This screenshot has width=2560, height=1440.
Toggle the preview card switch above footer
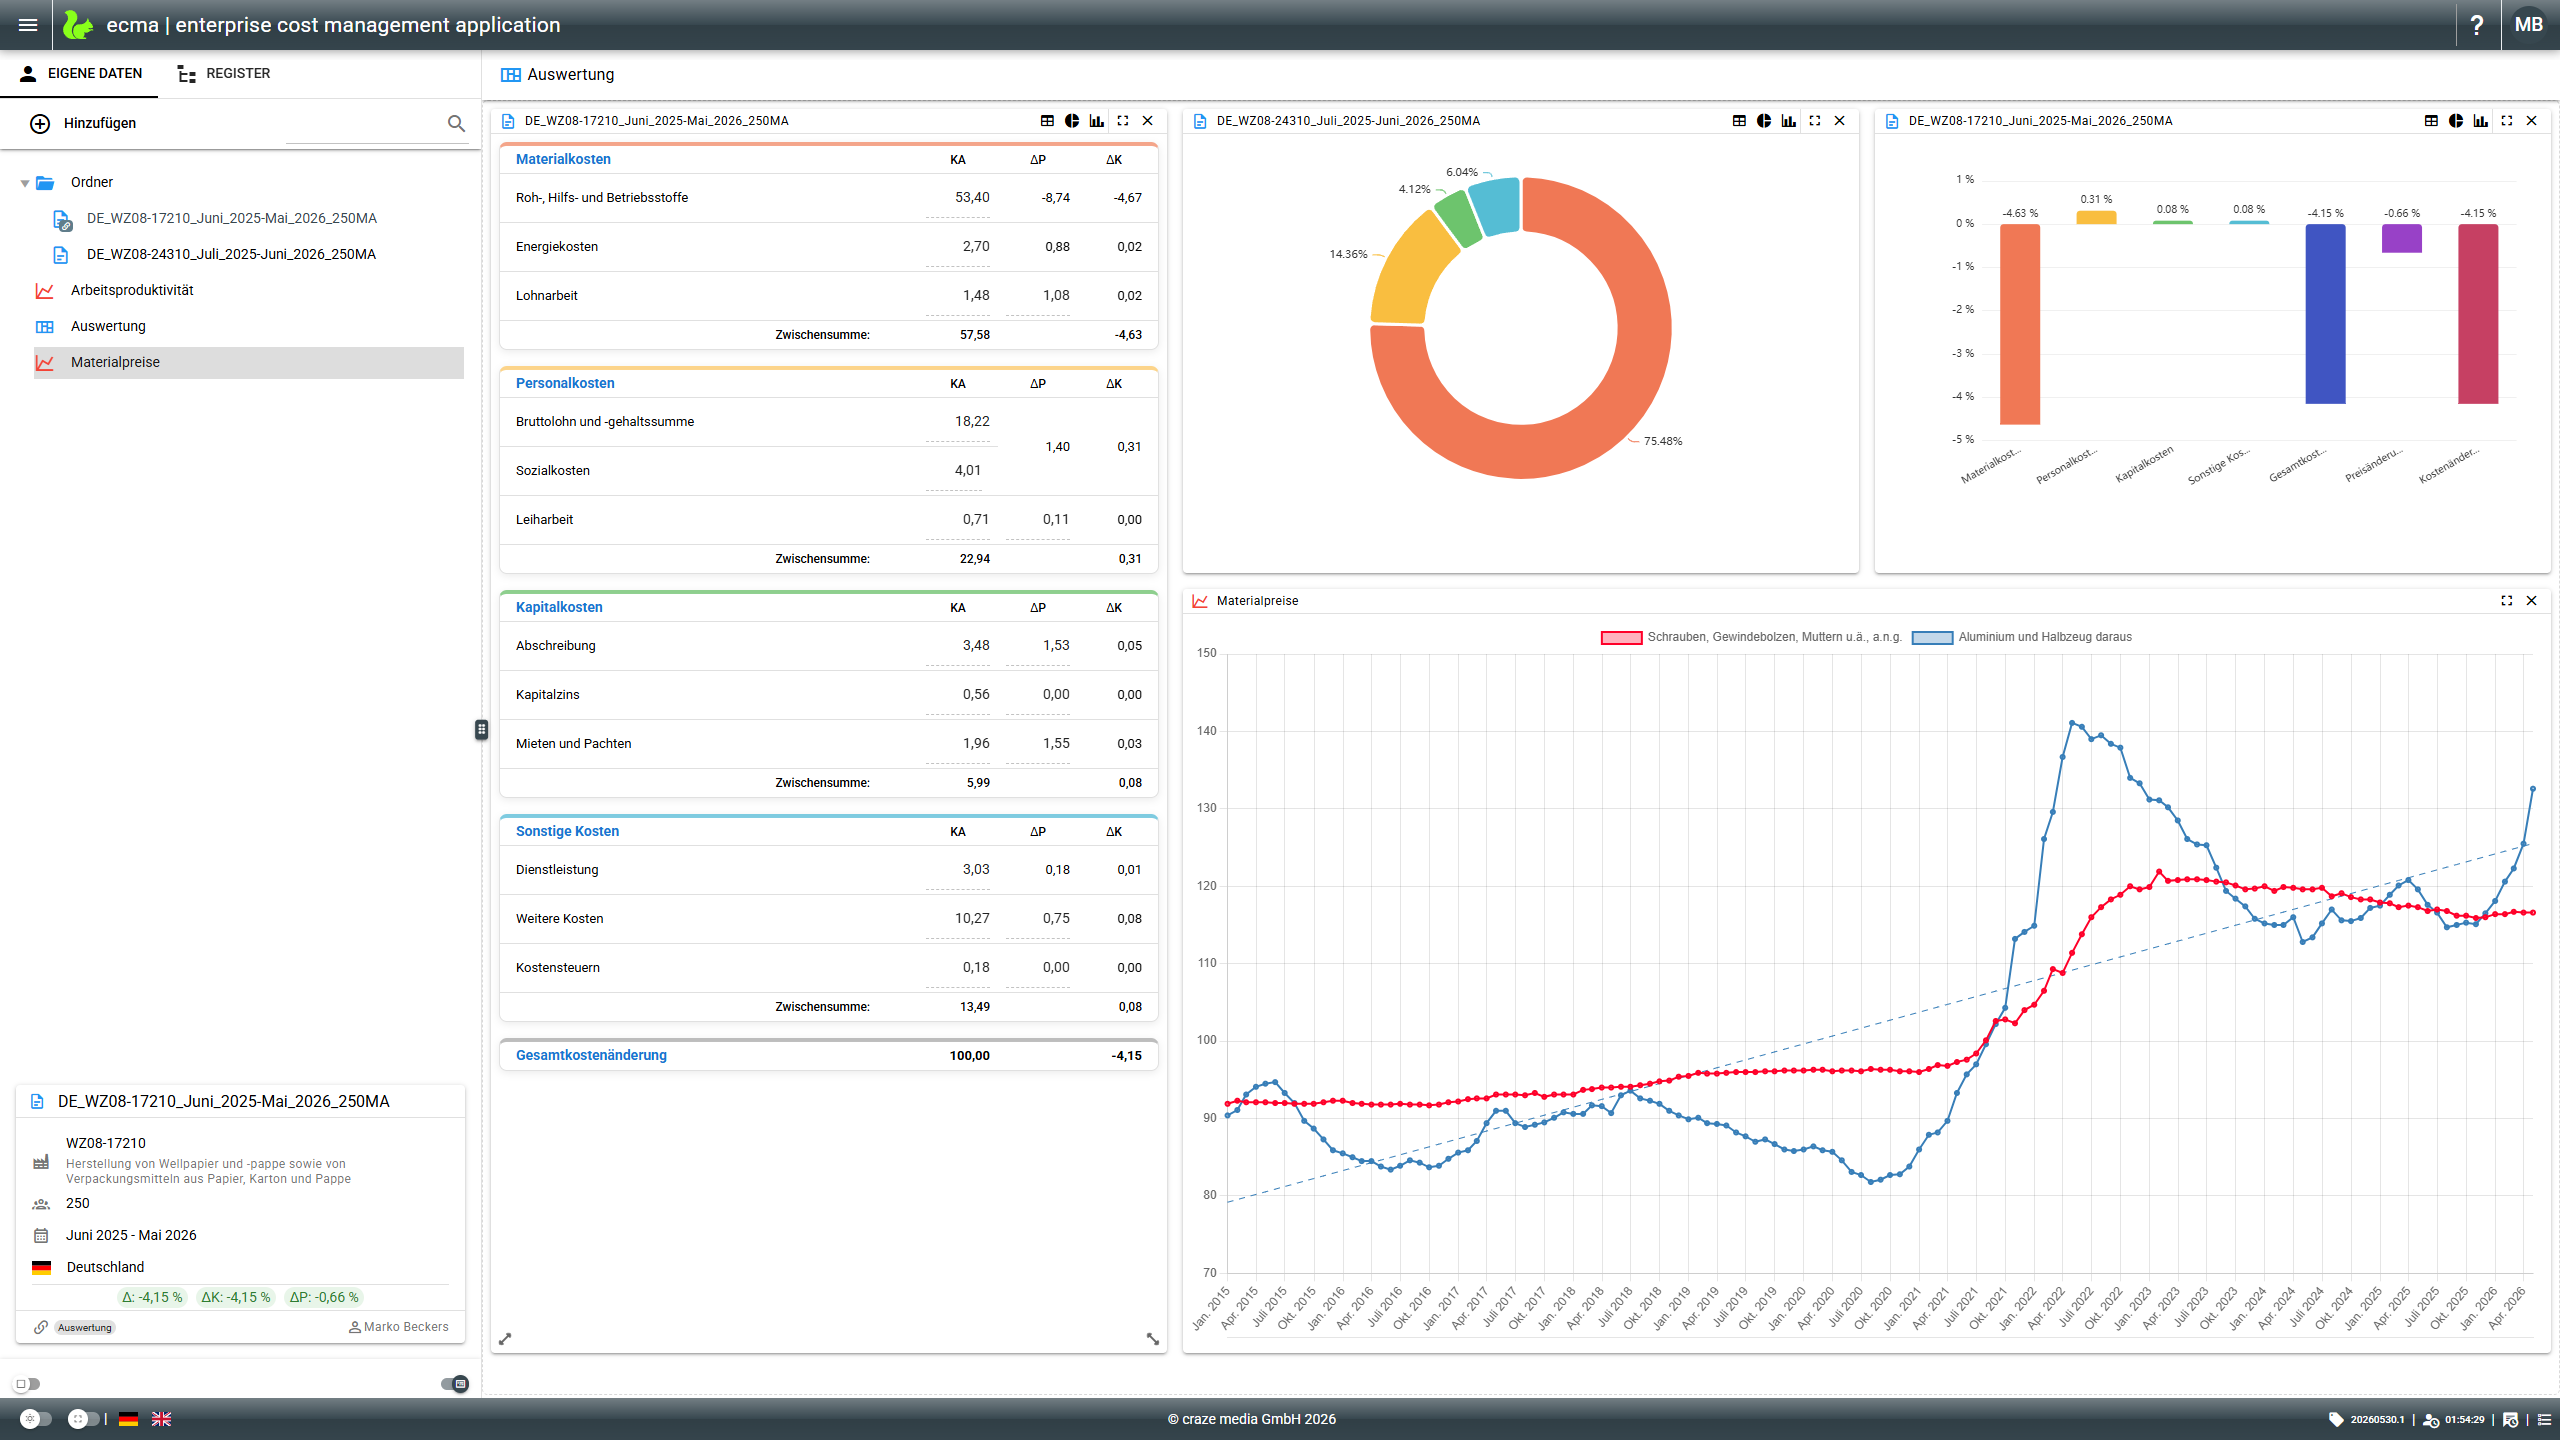(x=455, y=1384)
